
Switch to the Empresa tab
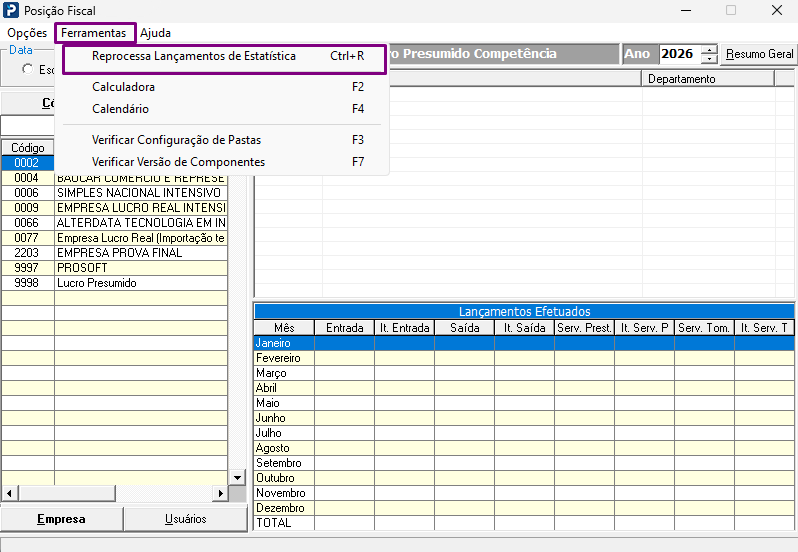pos(62,519)
